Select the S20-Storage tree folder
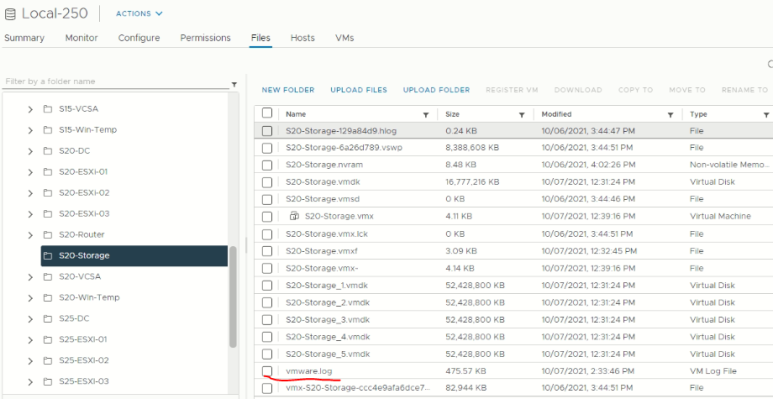 (134, 256)
